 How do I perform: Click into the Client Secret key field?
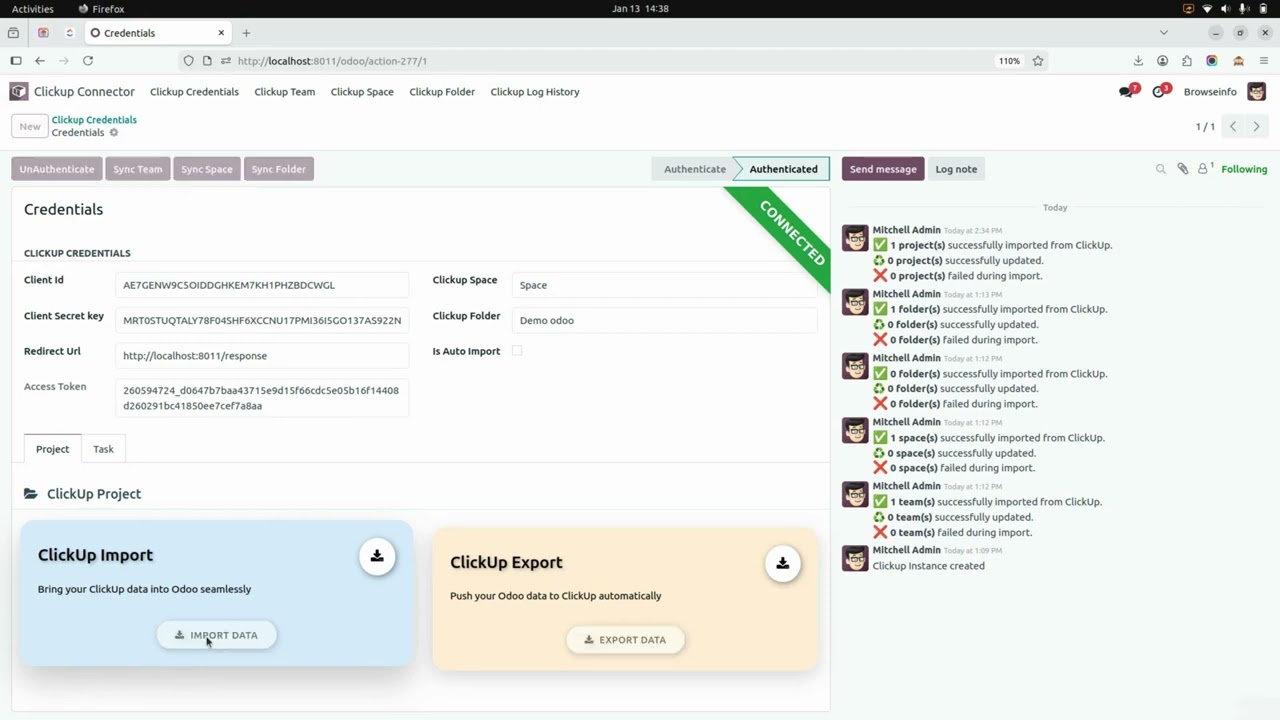262,320
